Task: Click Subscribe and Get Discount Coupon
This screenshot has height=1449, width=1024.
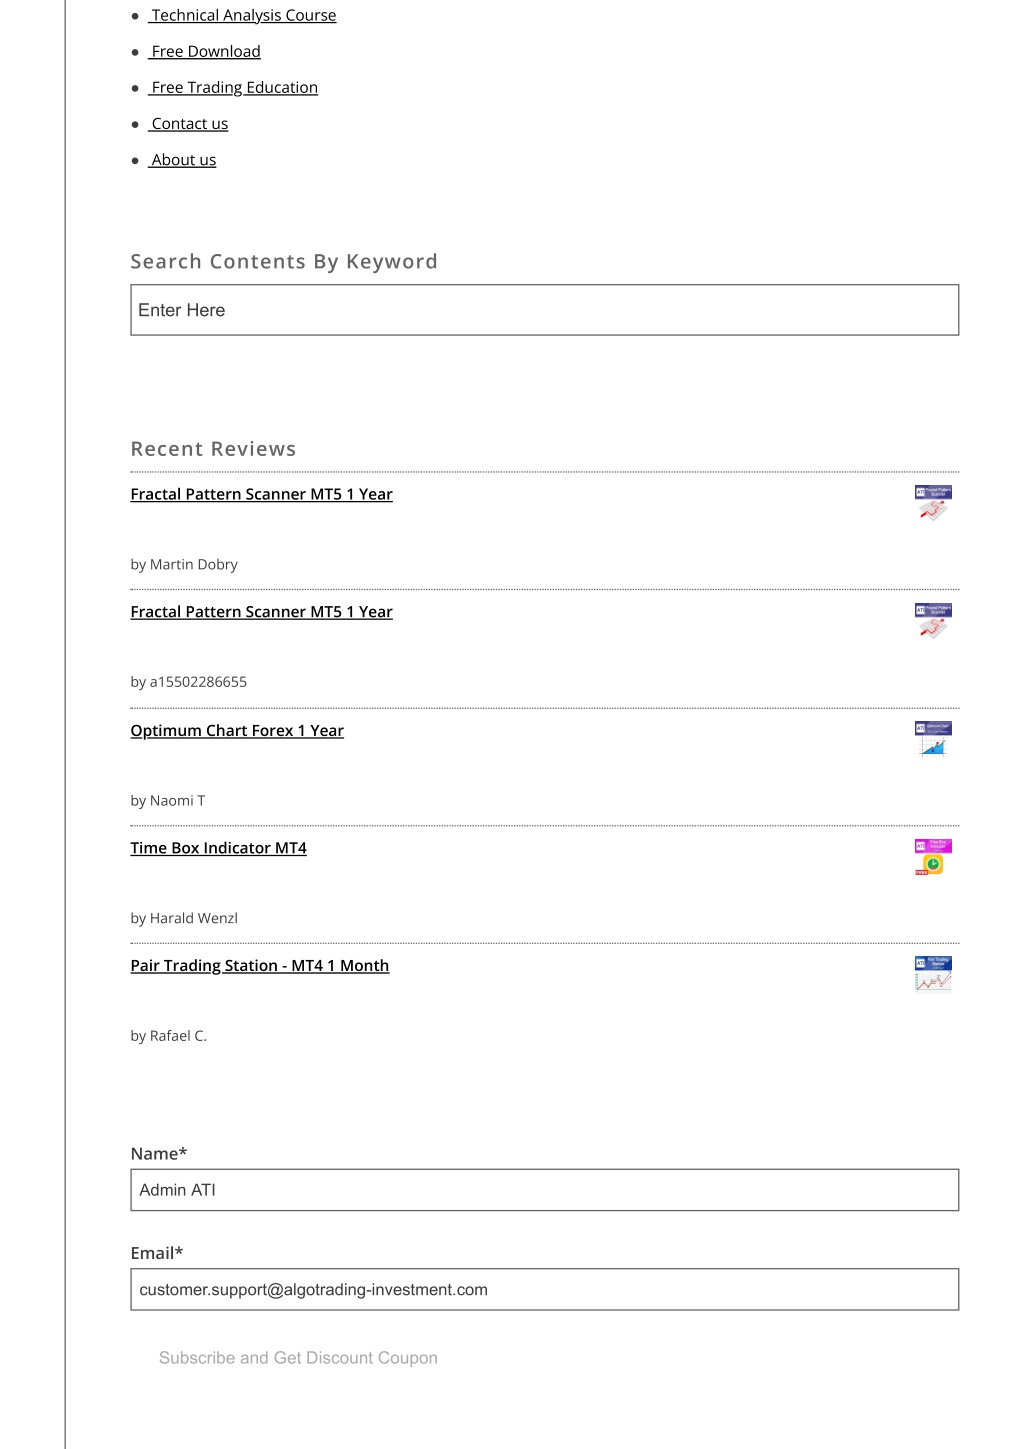Action: 298,1358
